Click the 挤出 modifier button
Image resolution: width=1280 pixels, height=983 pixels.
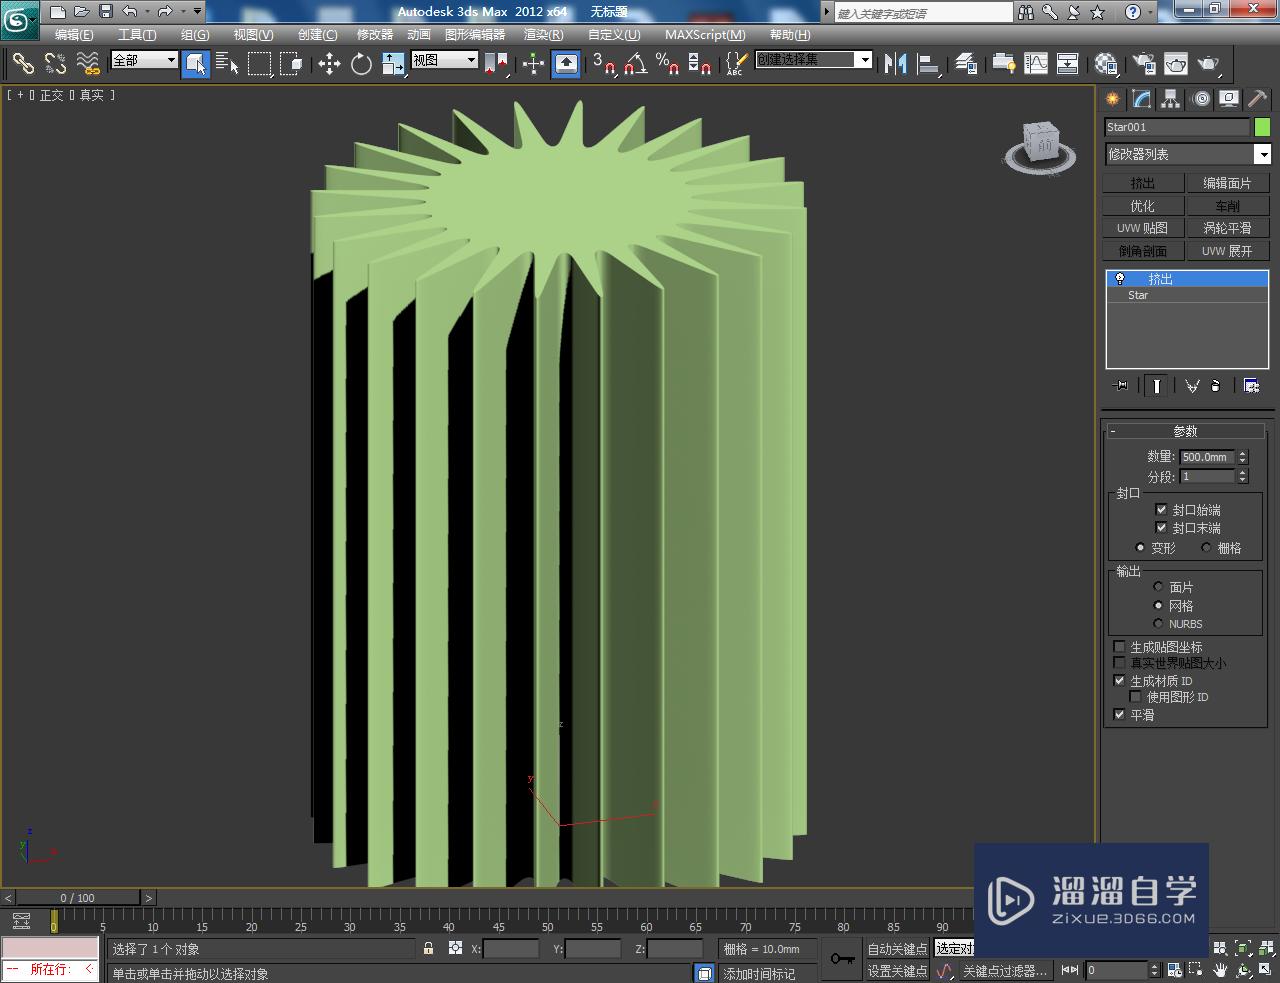[x=1143, y=183]
